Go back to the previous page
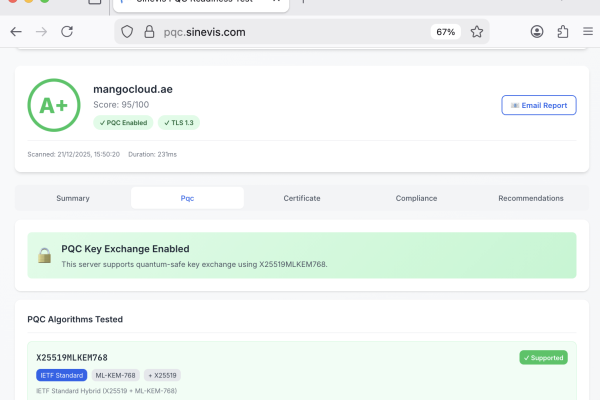Image resolution: width=600 pixels, height=400 pixels. click(16, 32)
